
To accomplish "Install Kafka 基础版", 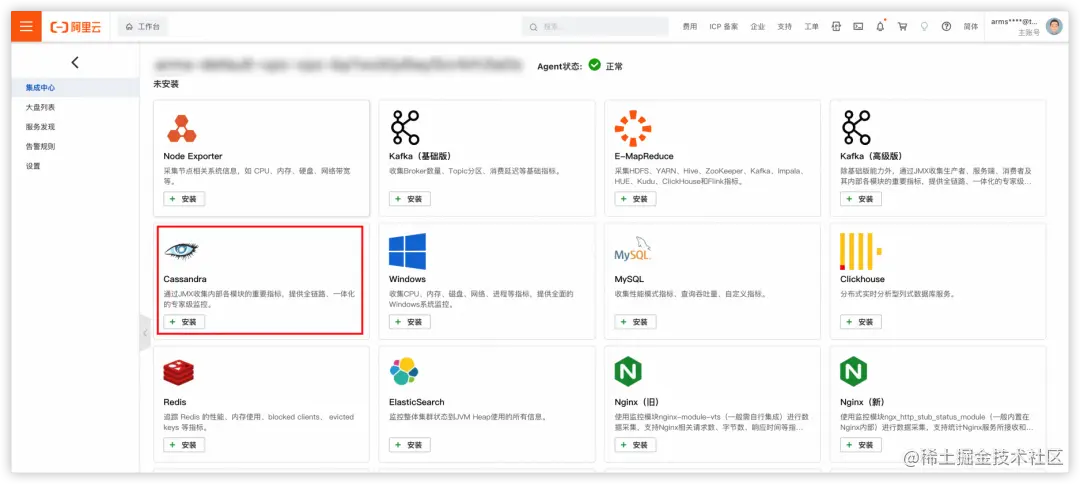I will coord(410,199).
